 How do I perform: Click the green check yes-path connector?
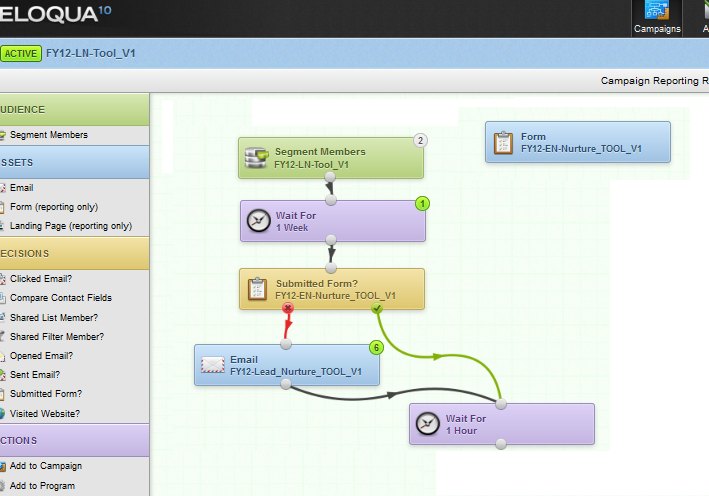coord(377,308)
